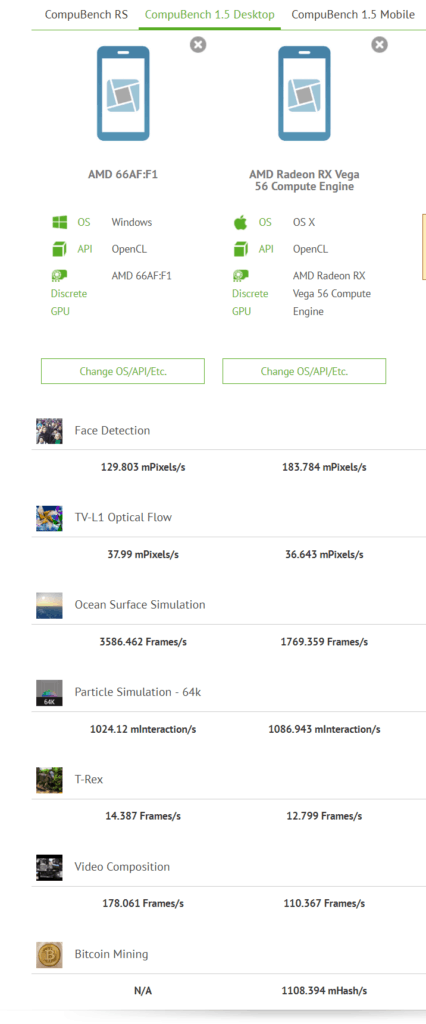Click the OS X value text
Viewport: 426px width, 1024px height.
304,222
